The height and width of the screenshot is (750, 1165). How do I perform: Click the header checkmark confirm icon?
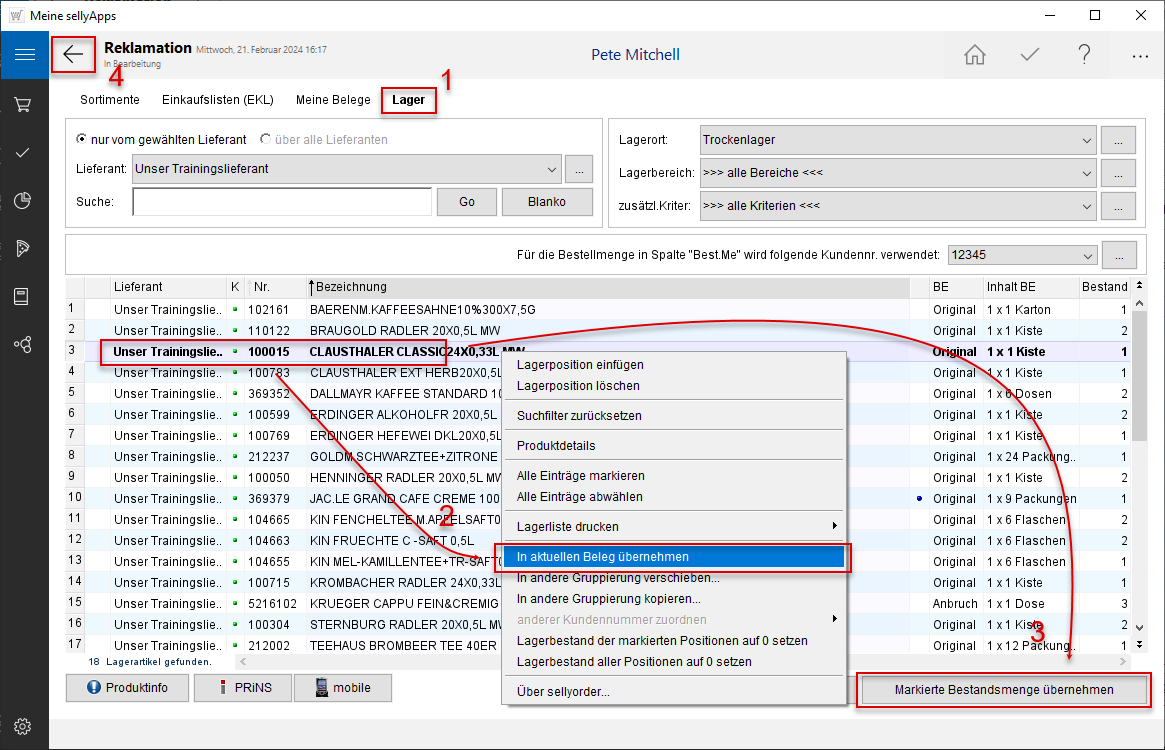1029,55
